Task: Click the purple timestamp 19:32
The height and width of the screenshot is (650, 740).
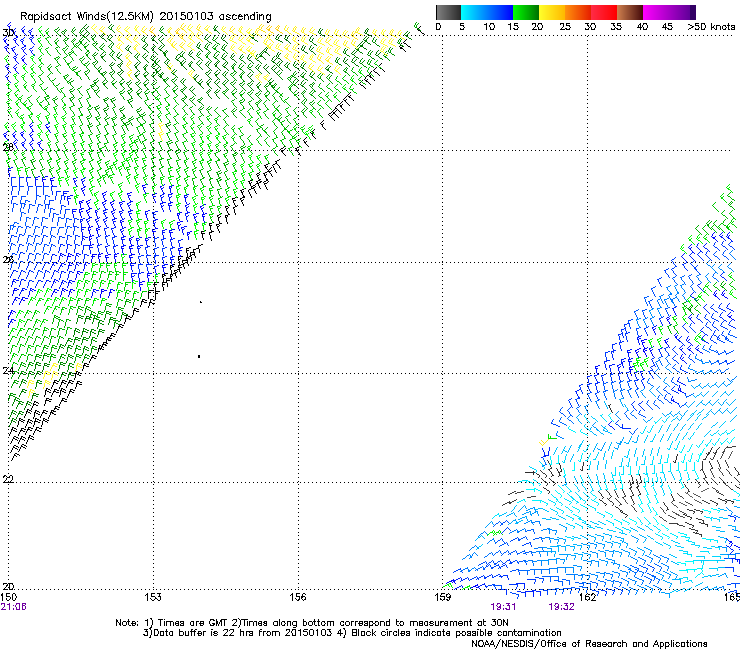Action: [561, 607]
